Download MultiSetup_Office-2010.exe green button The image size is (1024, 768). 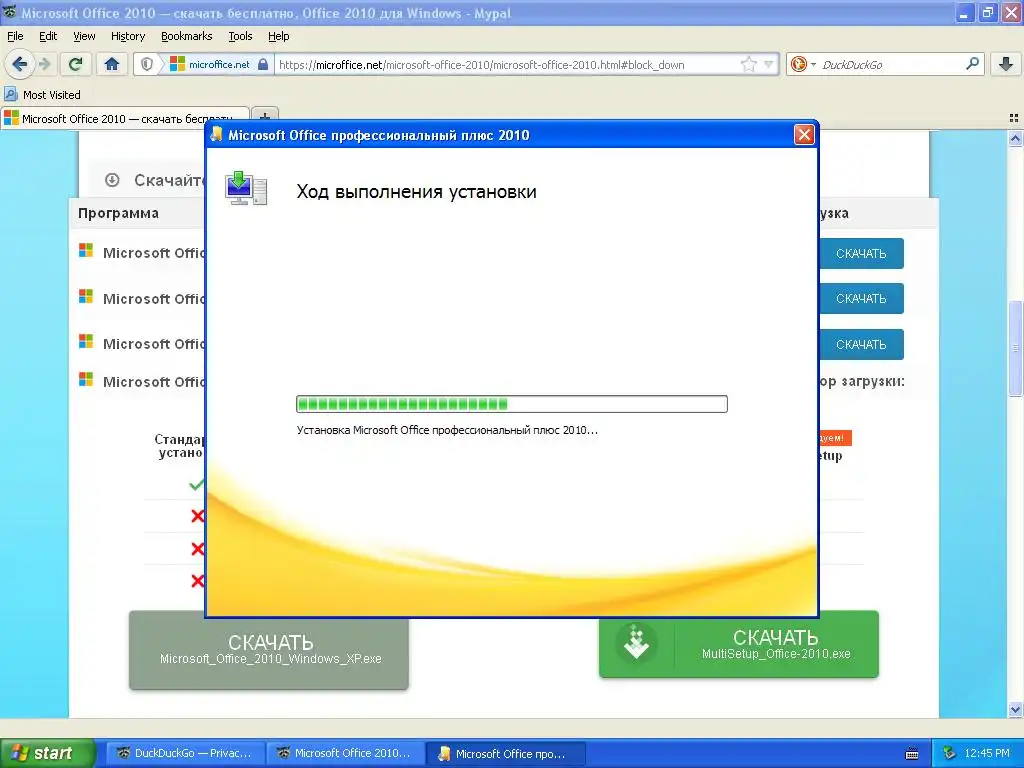click(739, 644)
